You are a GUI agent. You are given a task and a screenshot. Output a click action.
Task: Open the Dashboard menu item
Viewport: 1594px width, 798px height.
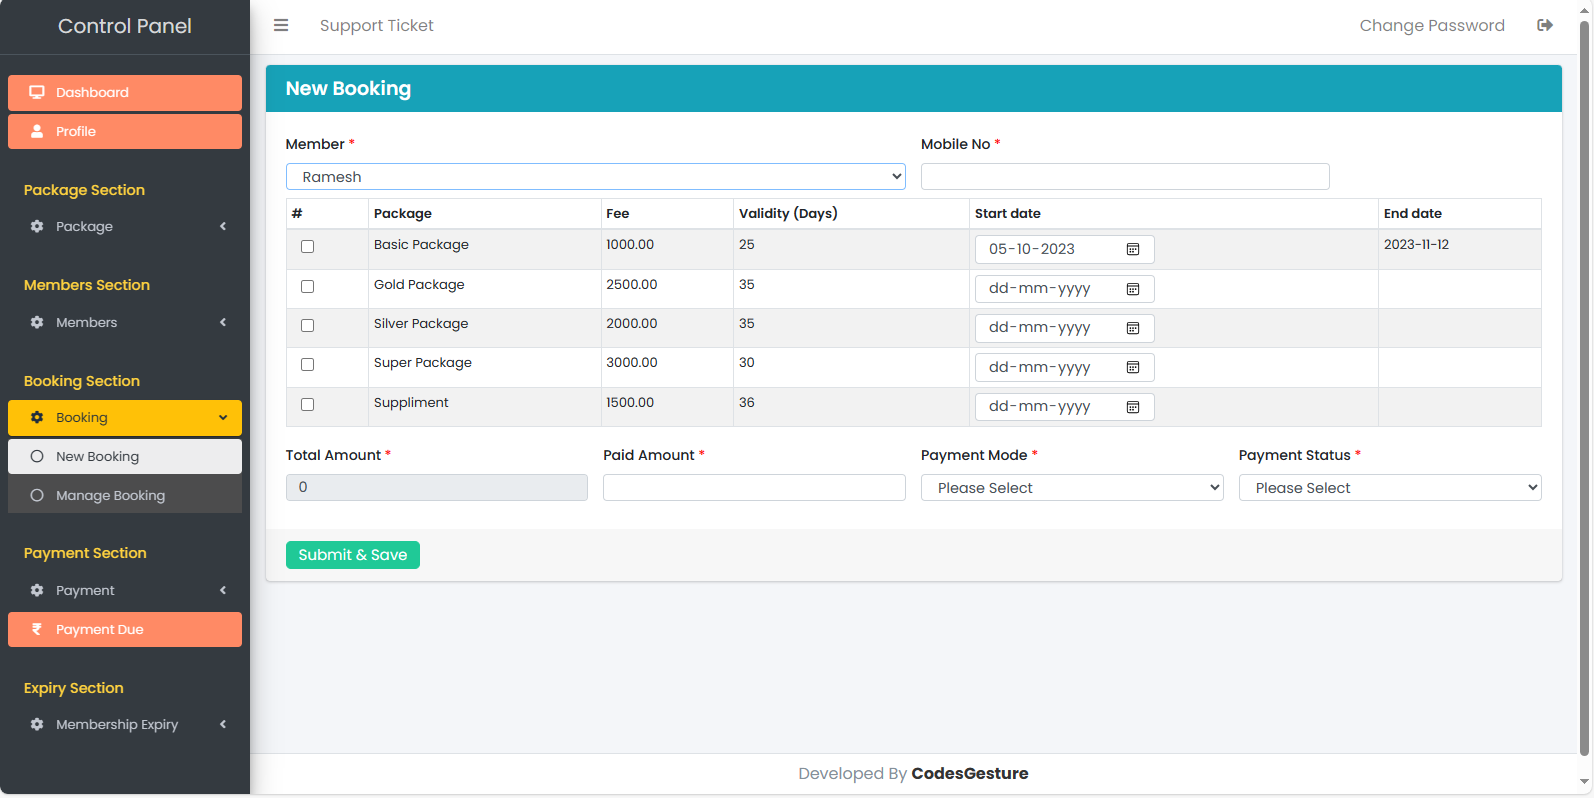tap(125, 93)
